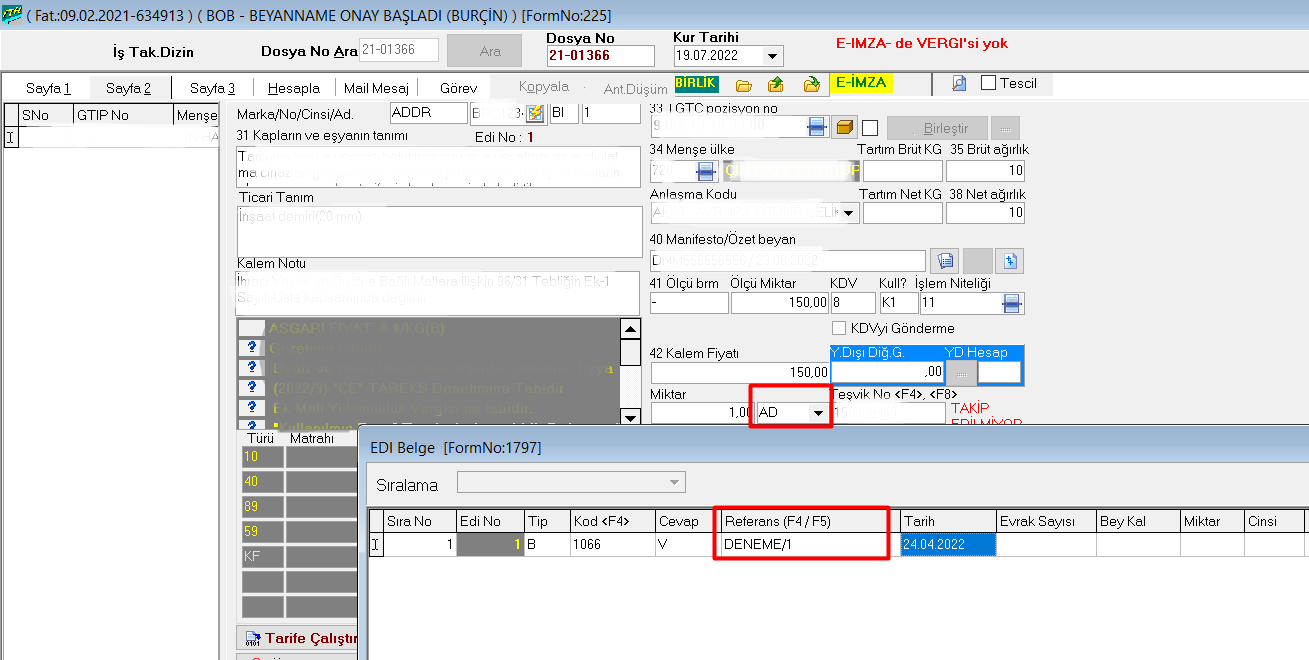Open Menşe ülke code lookup icon
Viewport: 1309px width, 660px height.
706,170
